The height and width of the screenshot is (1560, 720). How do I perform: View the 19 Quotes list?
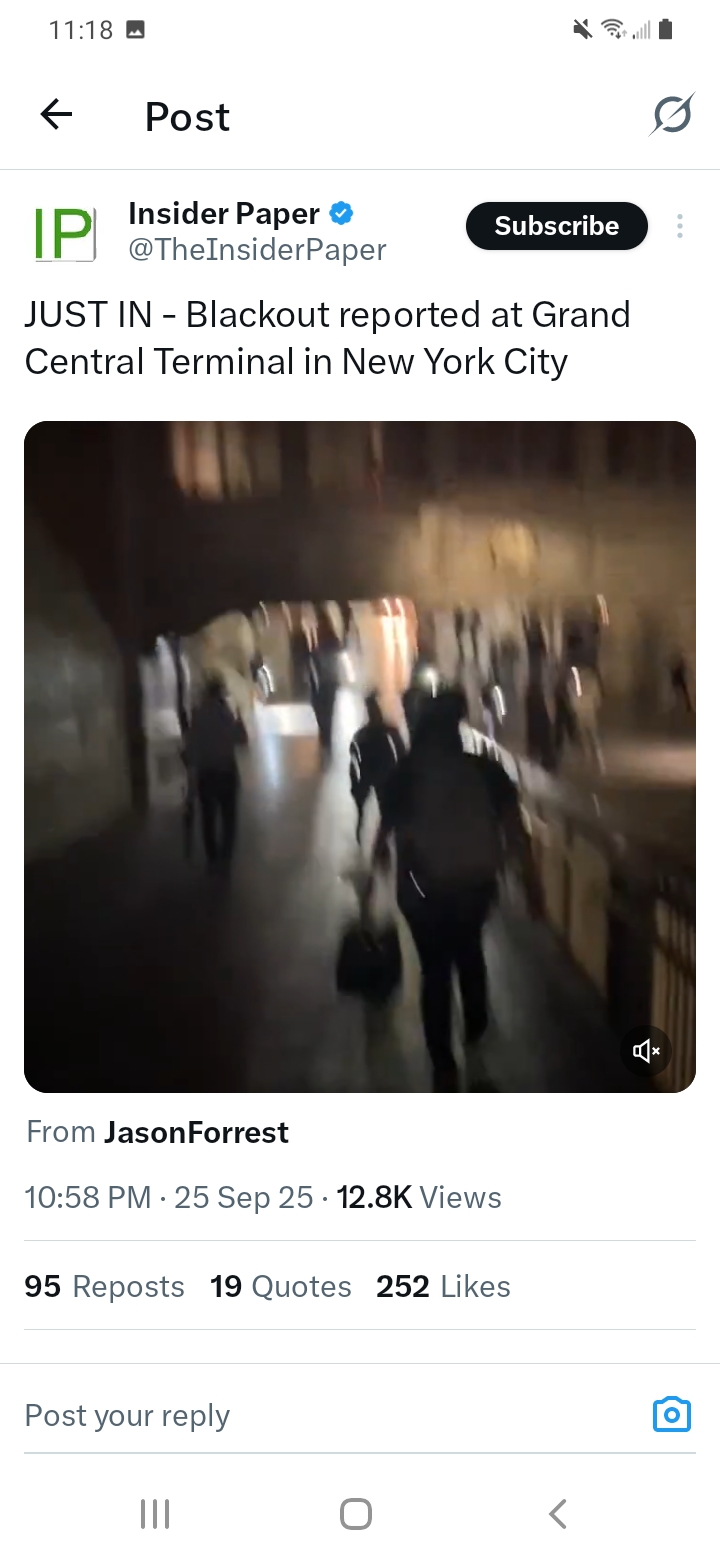(x=281, y=1286)
